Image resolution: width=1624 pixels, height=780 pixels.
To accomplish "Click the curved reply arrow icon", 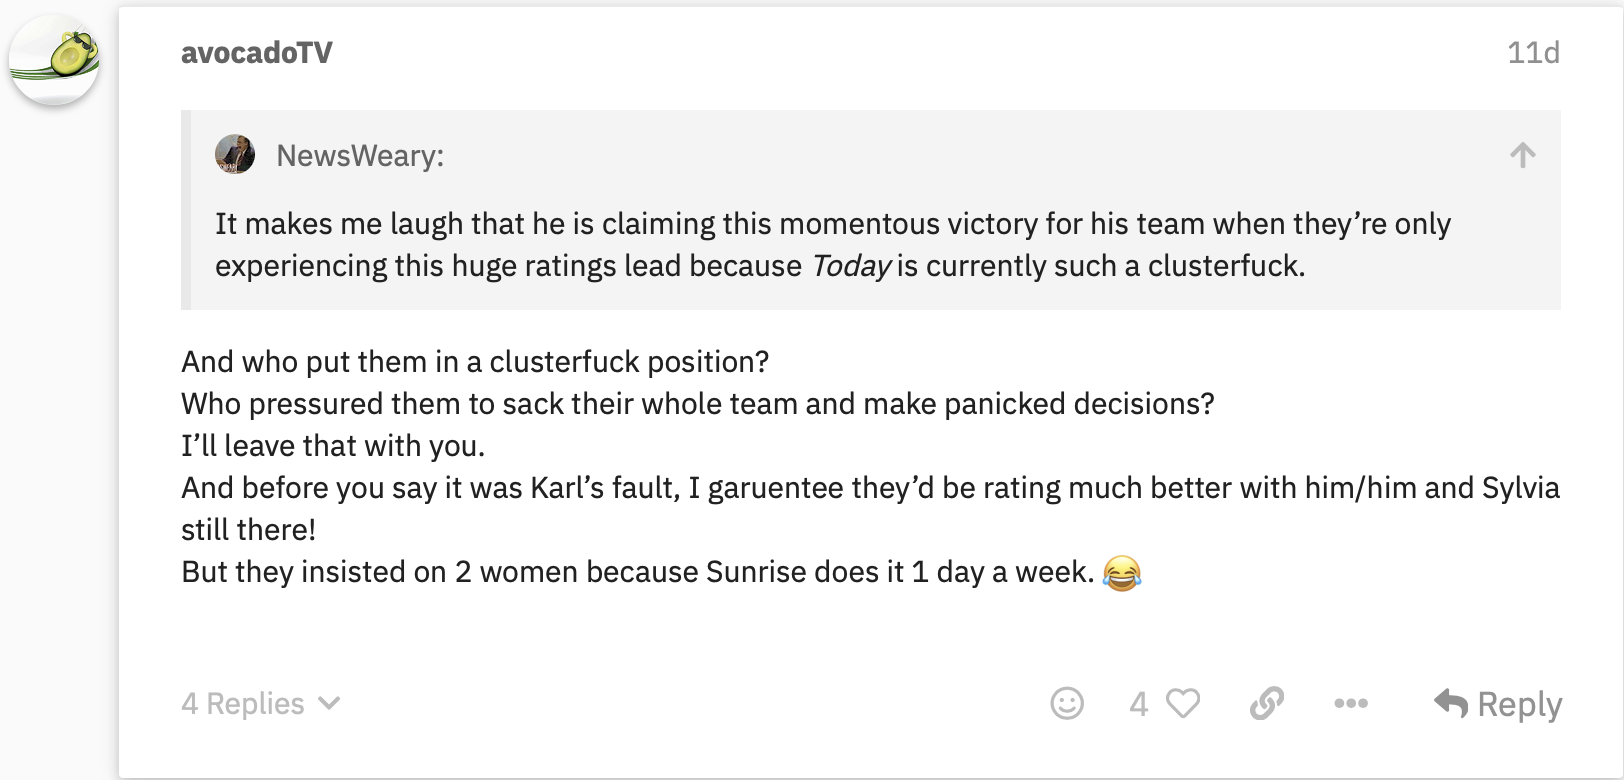I will tap(1451, 704).
